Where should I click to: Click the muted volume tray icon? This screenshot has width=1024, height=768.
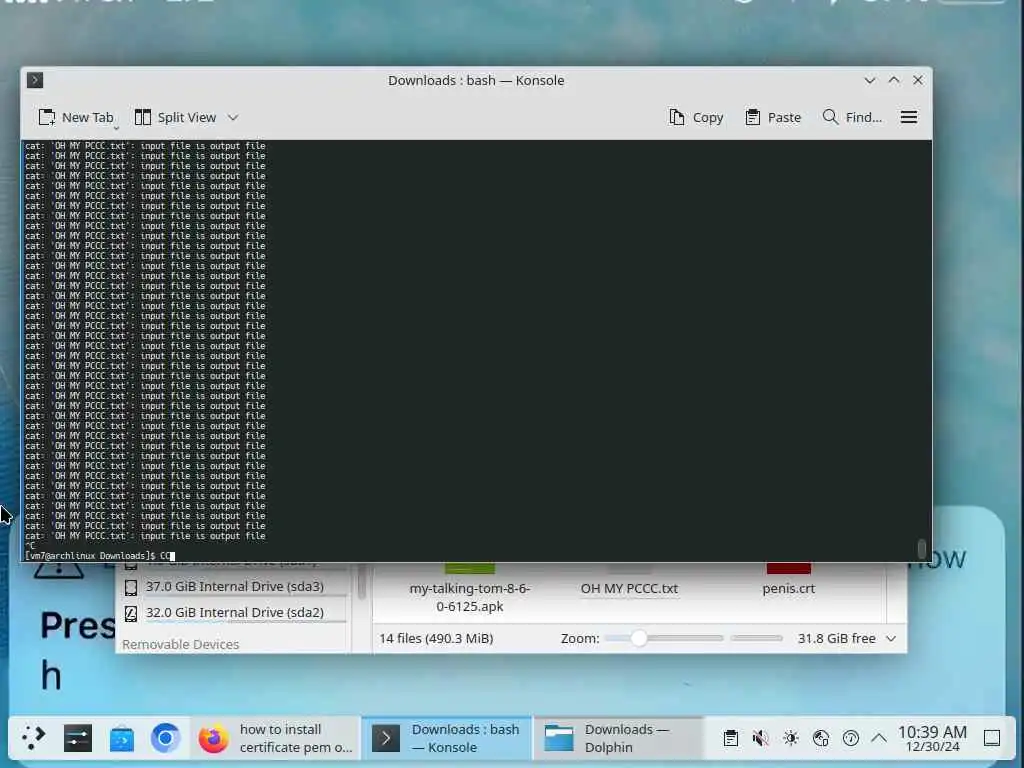760,739
